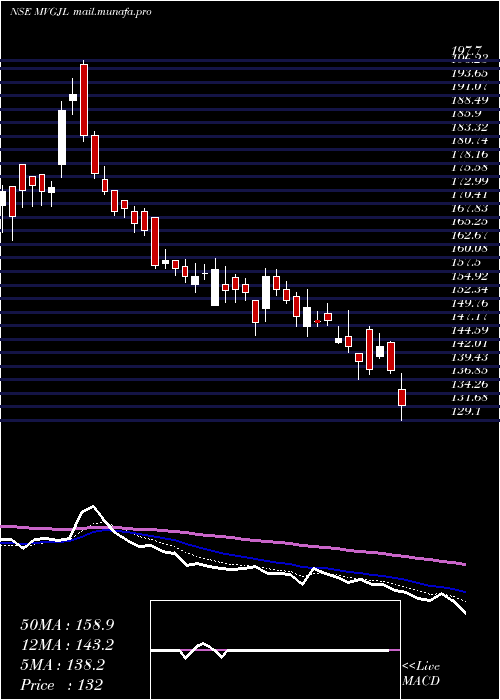
Task: Click the NSE MVGJL chart title
Action: (38, 12)
